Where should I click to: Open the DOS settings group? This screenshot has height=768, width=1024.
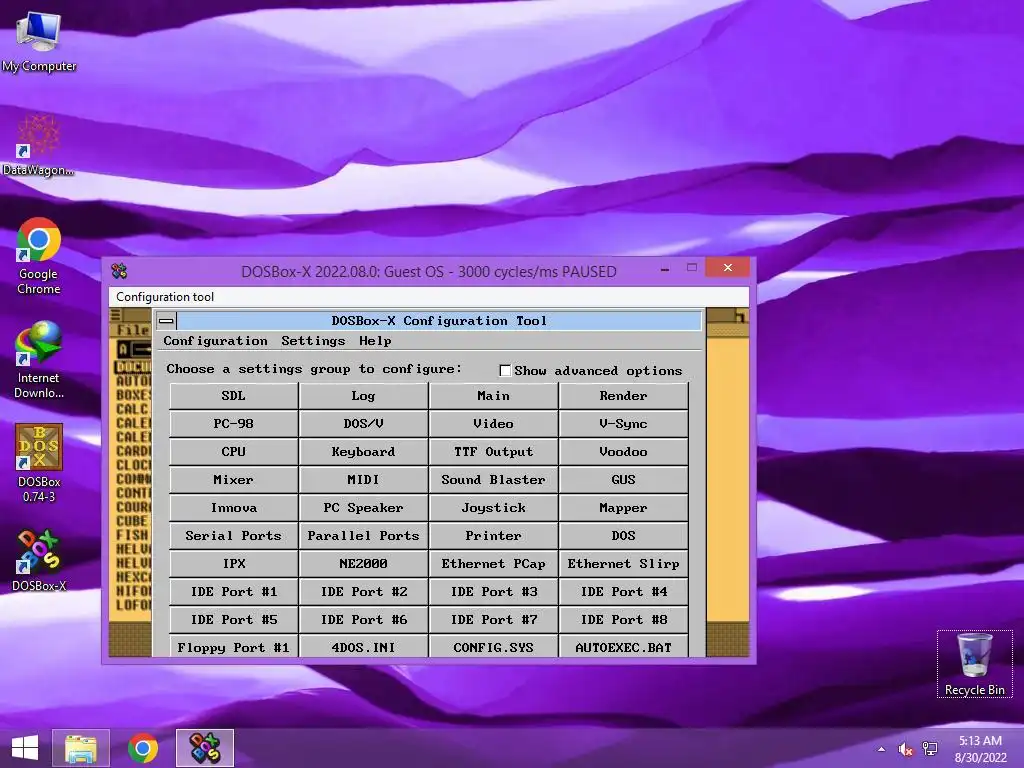[x=623, y=536]
